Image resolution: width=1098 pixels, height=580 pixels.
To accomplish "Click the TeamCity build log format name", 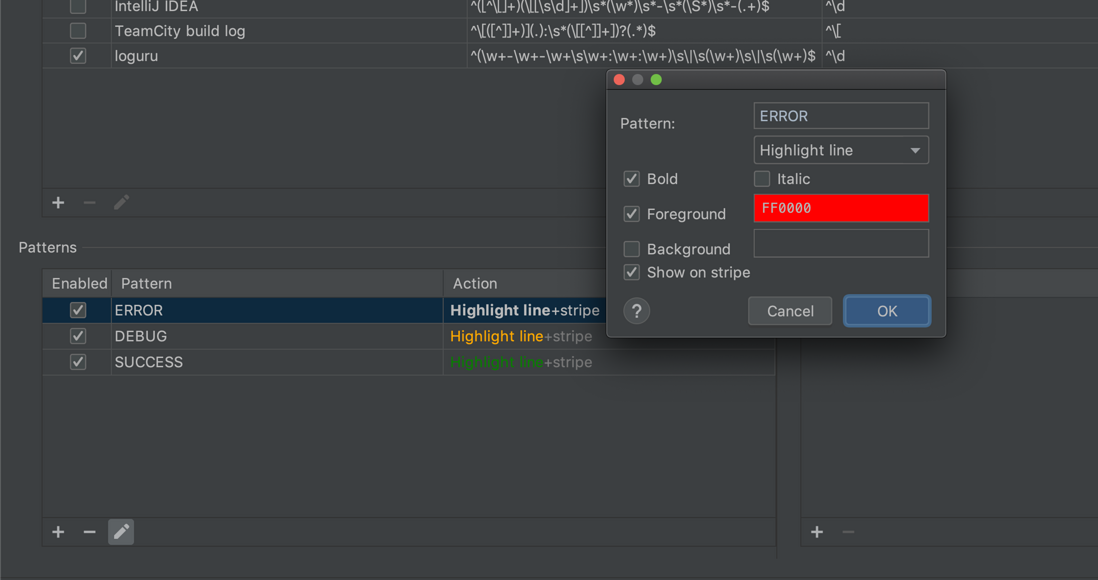I will (180, 31).
